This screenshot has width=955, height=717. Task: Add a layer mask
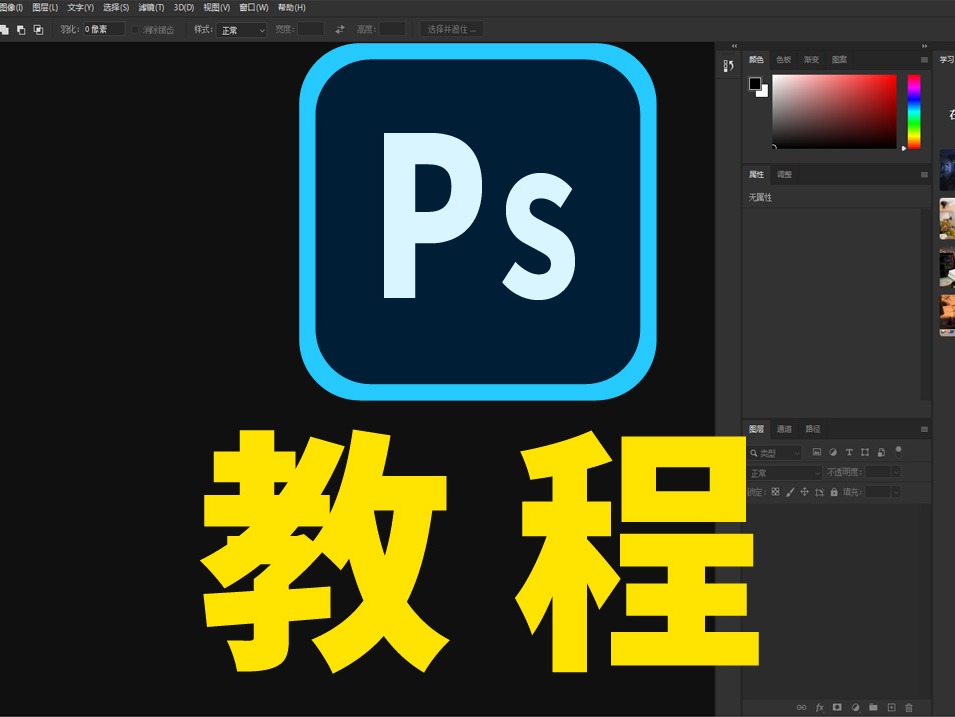click(x=837, y=707)
